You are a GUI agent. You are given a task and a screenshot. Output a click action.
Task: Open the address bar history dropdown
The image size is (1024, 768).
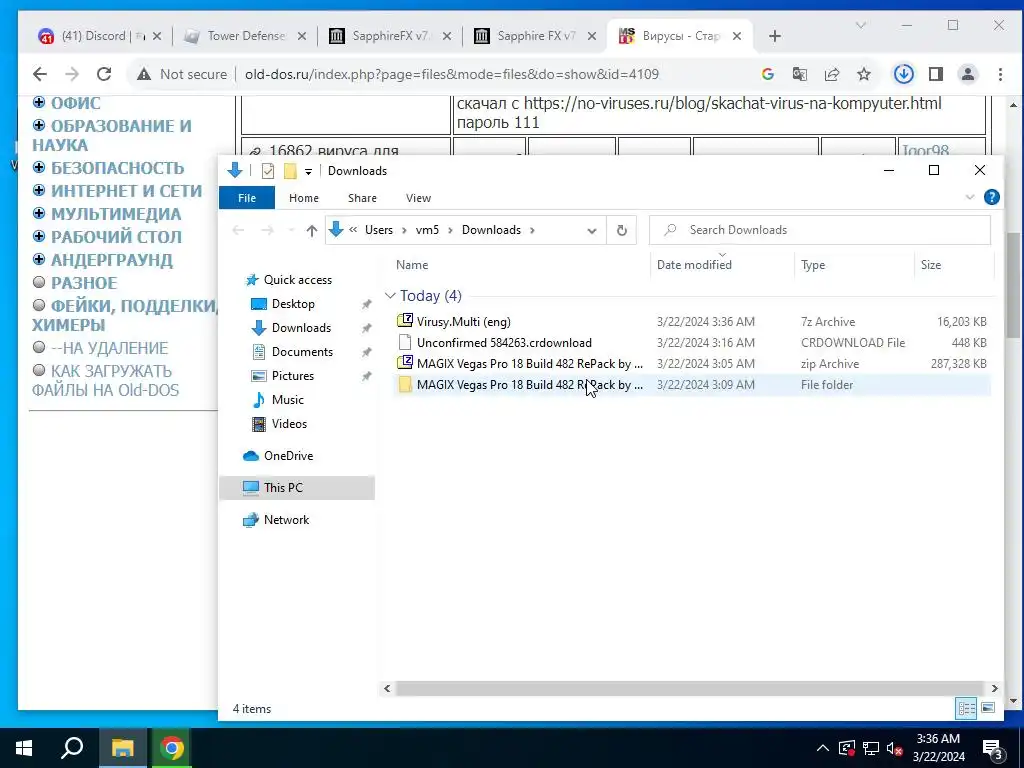tap(592, 231)
